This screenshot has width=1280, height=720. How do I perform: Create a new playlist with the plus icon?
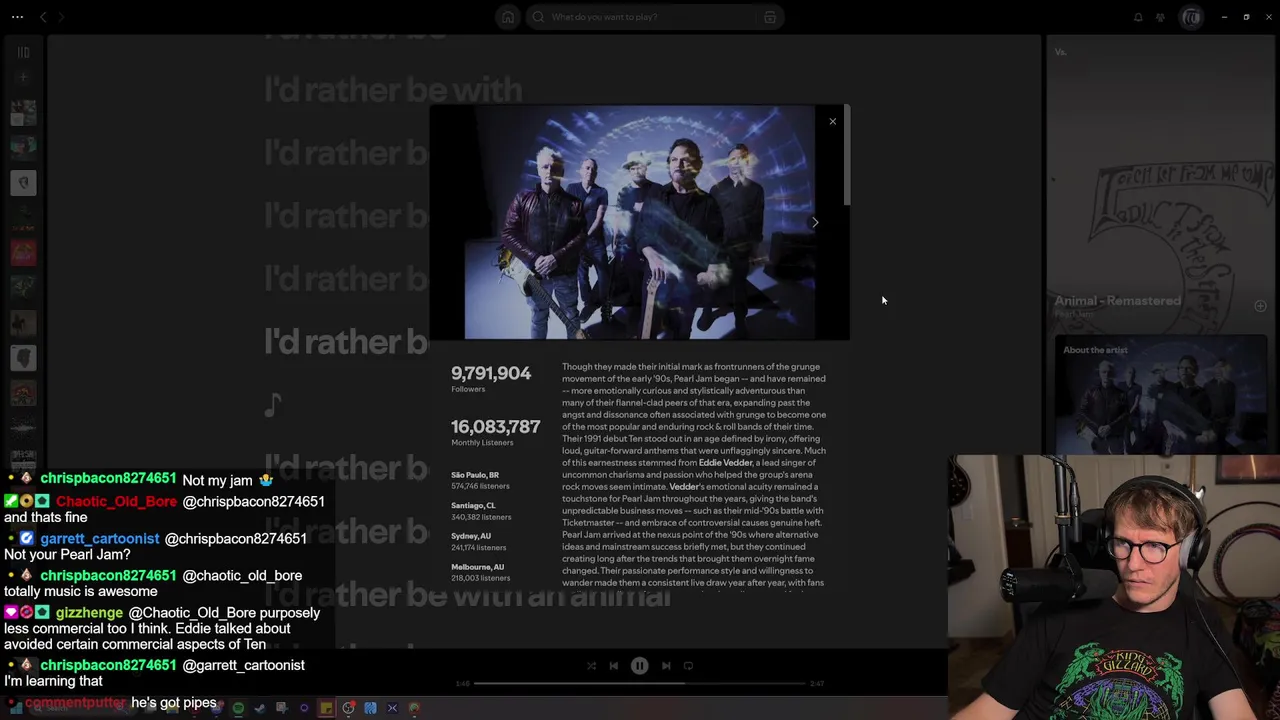[23, 77]
